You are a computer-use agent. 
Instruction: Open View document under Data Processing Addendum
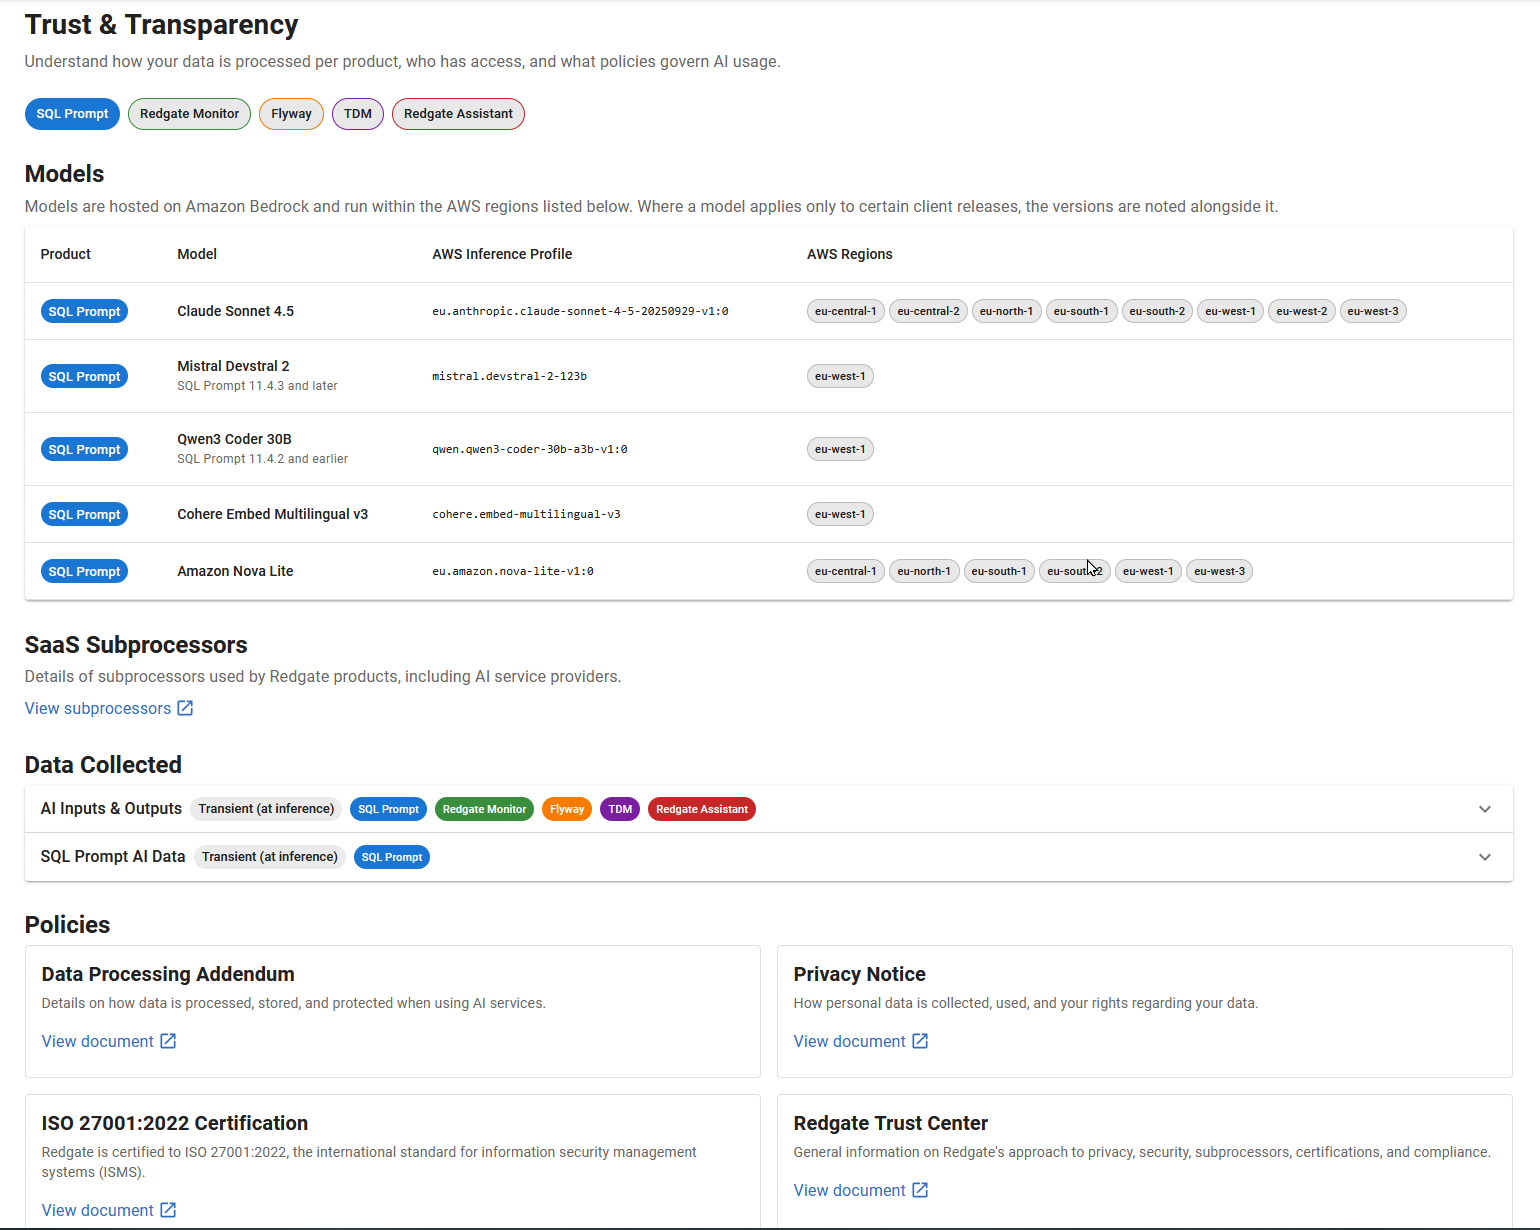(x=109, y=1041)
